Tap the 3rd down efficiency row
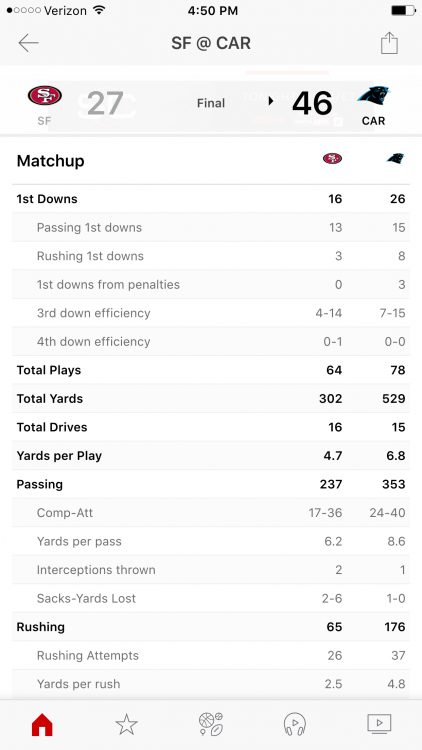Image resolution: width=422 pixels, height=750 pixels. 211,313
